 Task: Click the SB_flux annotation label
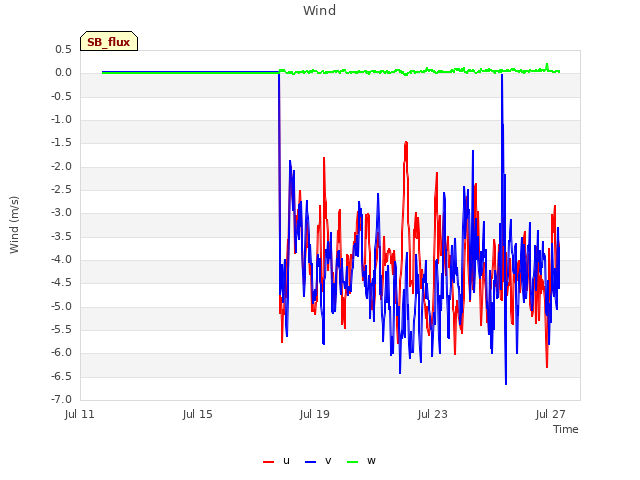pos(109,41)
